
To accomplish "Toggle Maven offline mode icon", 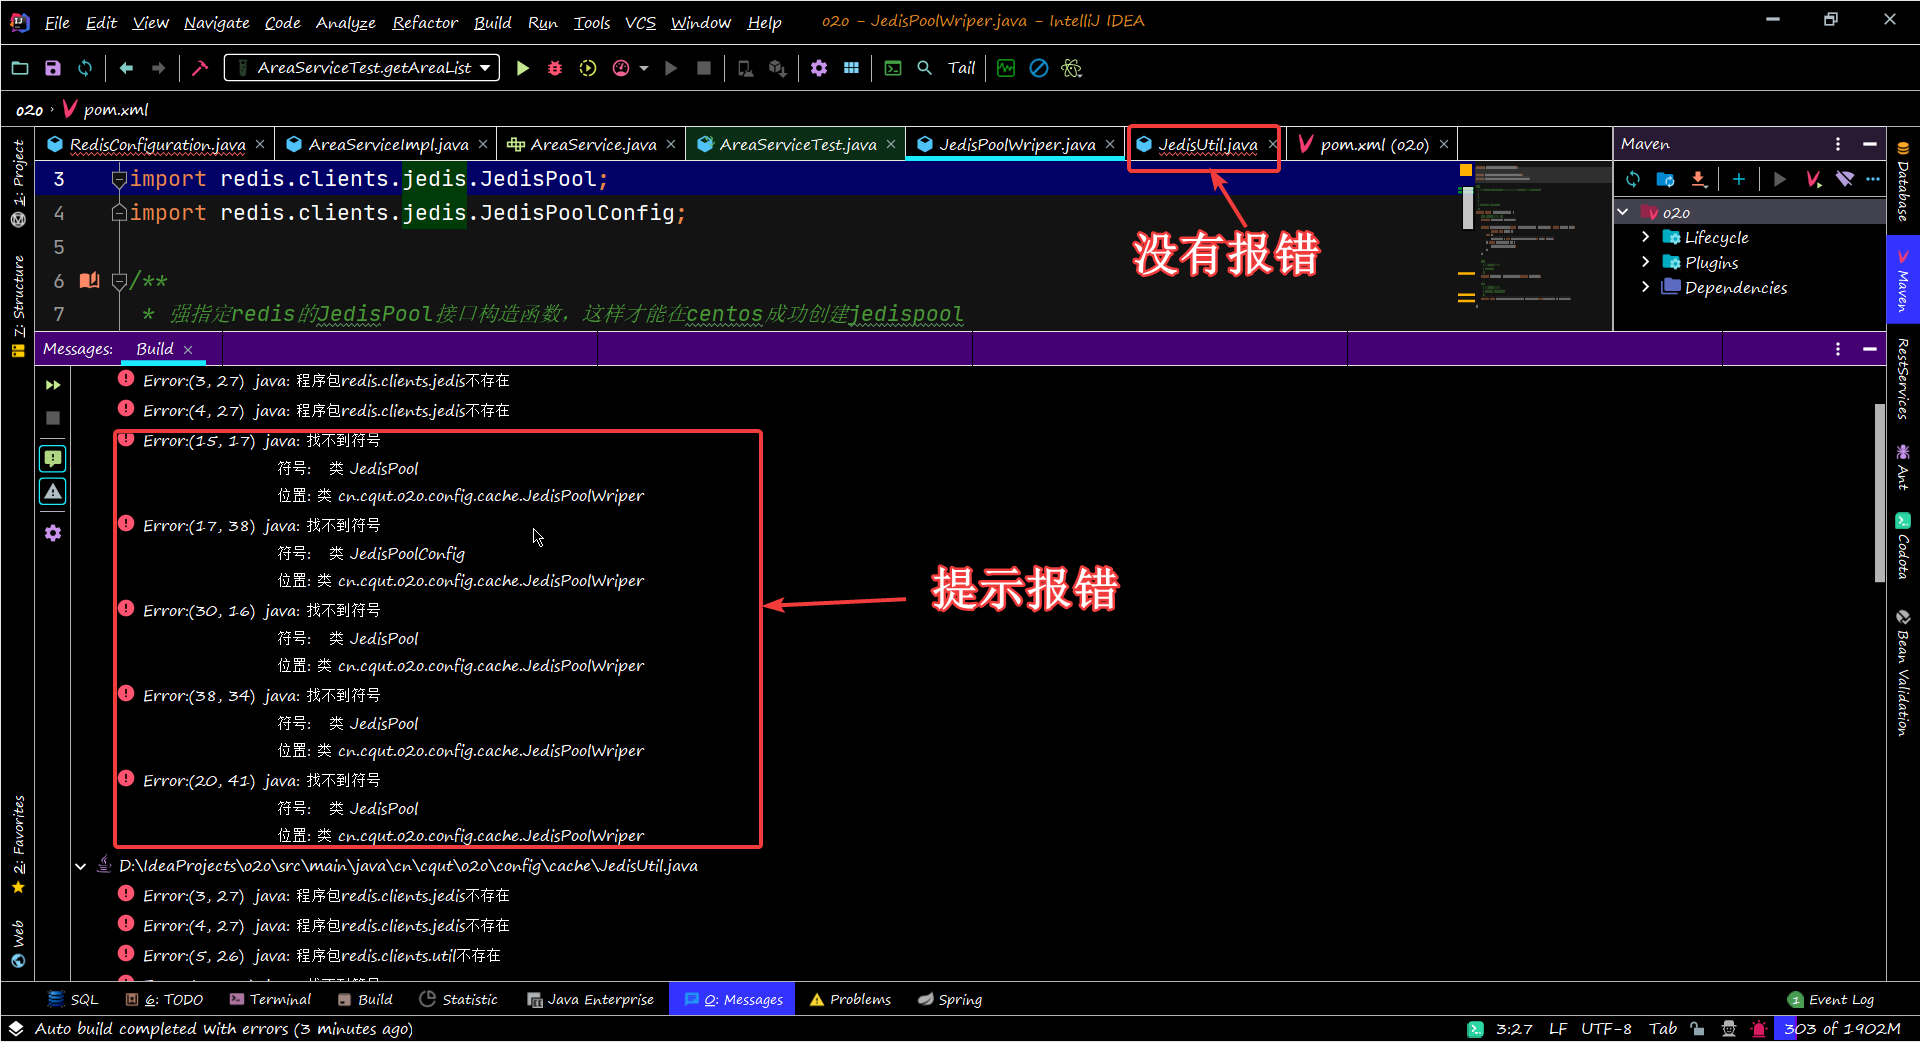I will [x=1845, y=179].
